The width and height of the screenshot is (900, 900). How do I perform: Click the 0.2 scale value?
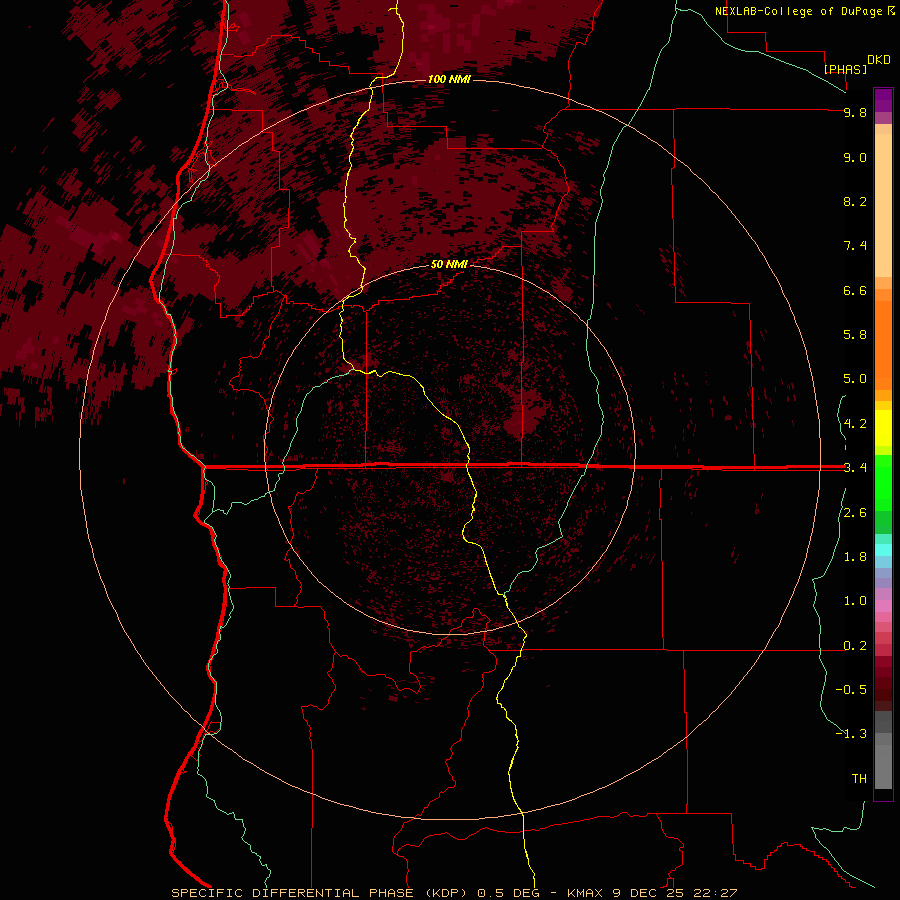click(x=855, y=646)
